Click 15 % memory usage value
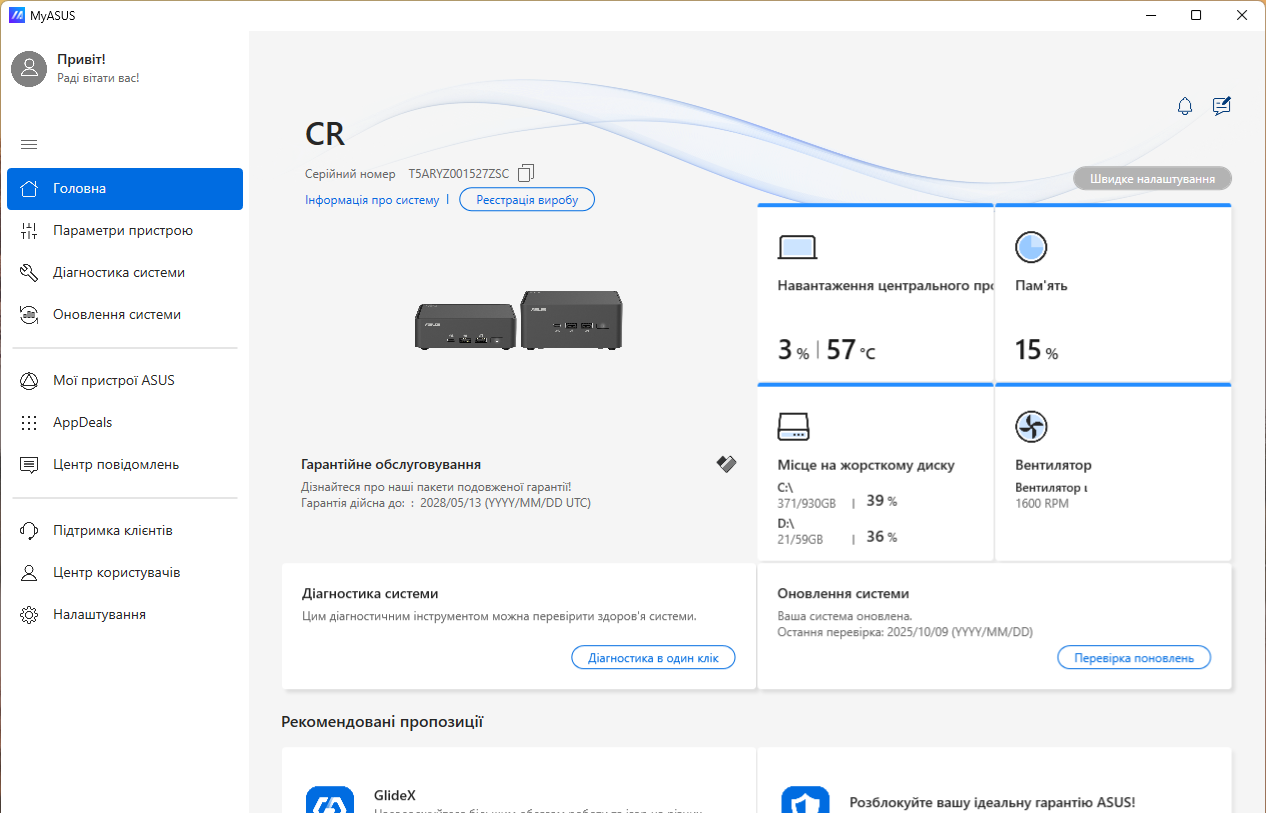This screenshot has height=813, width=1266. [x=1036, y=350]
